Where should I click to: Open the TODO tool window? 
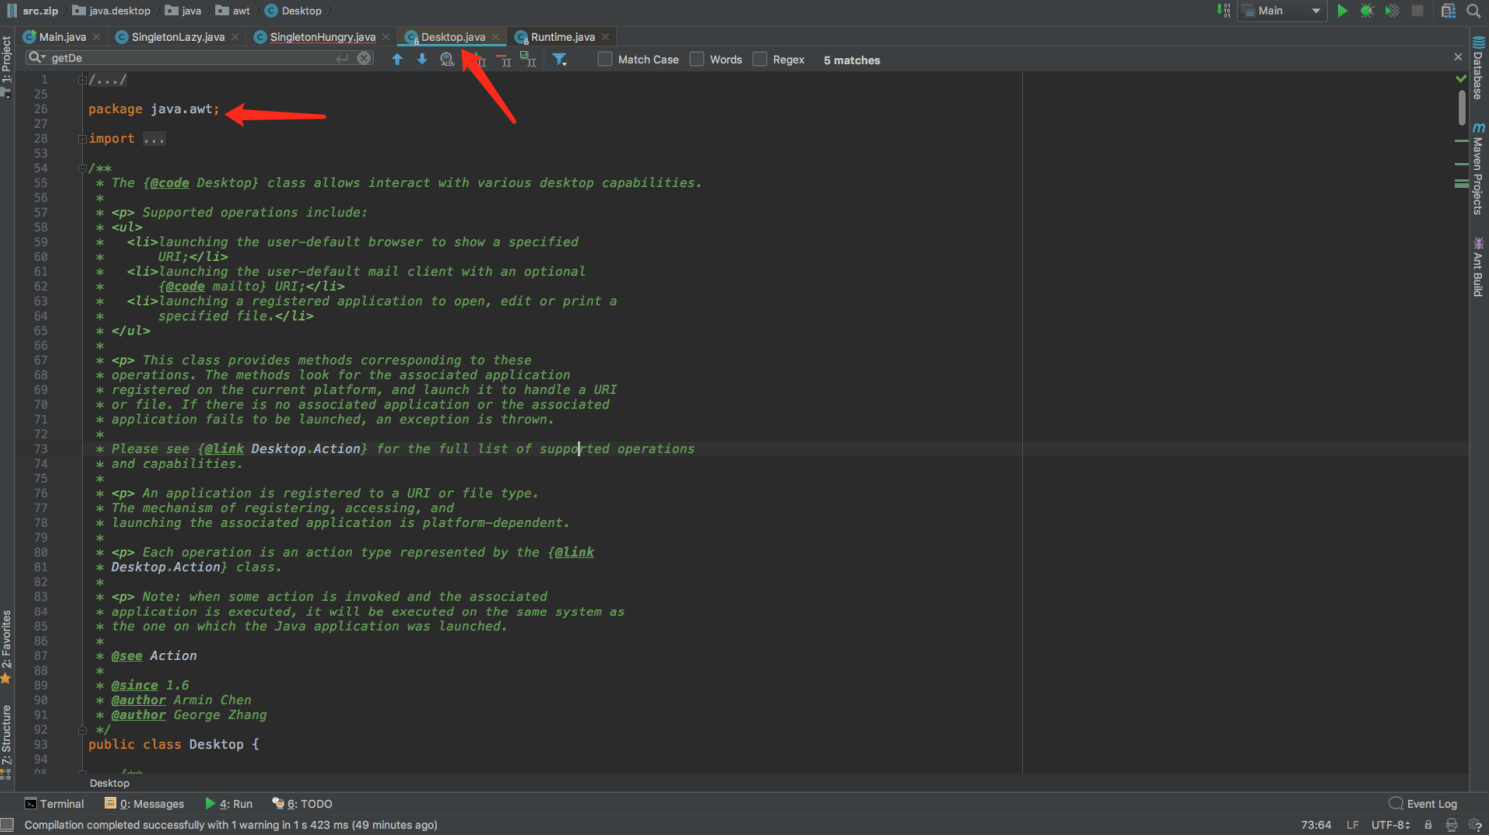coord(302,804)
